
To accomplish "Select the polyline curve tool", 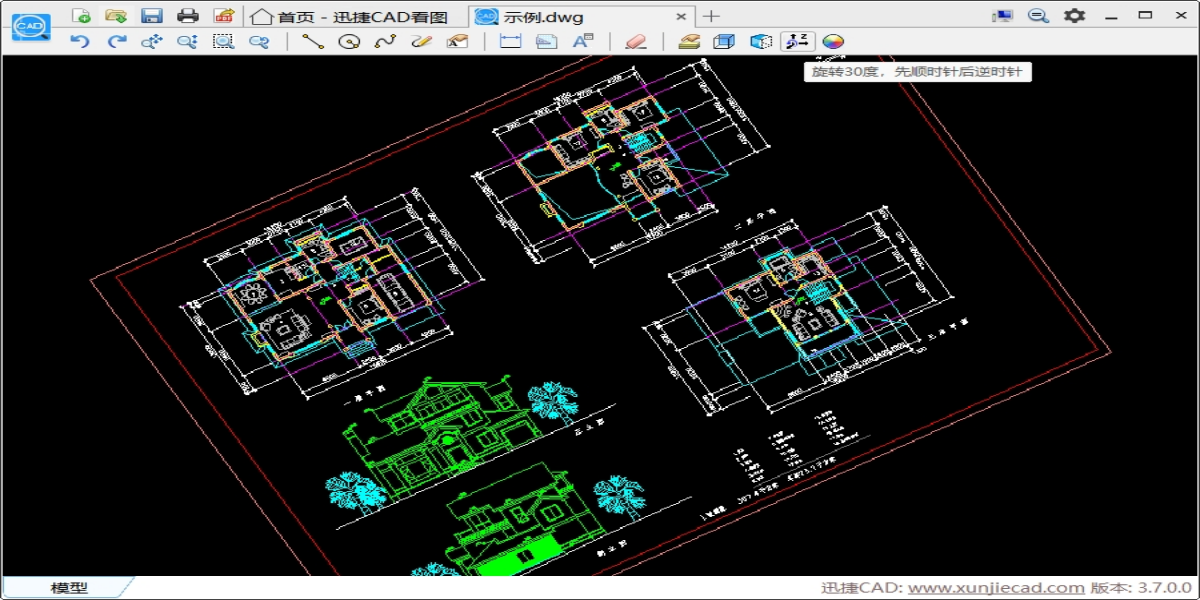I will pyautogui.click(x=385, y=41).
